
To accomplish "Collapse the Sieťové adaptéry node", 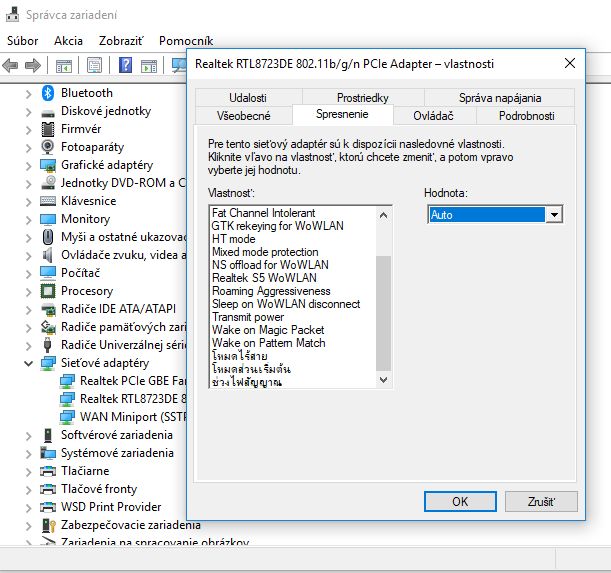I will point(28,364).
